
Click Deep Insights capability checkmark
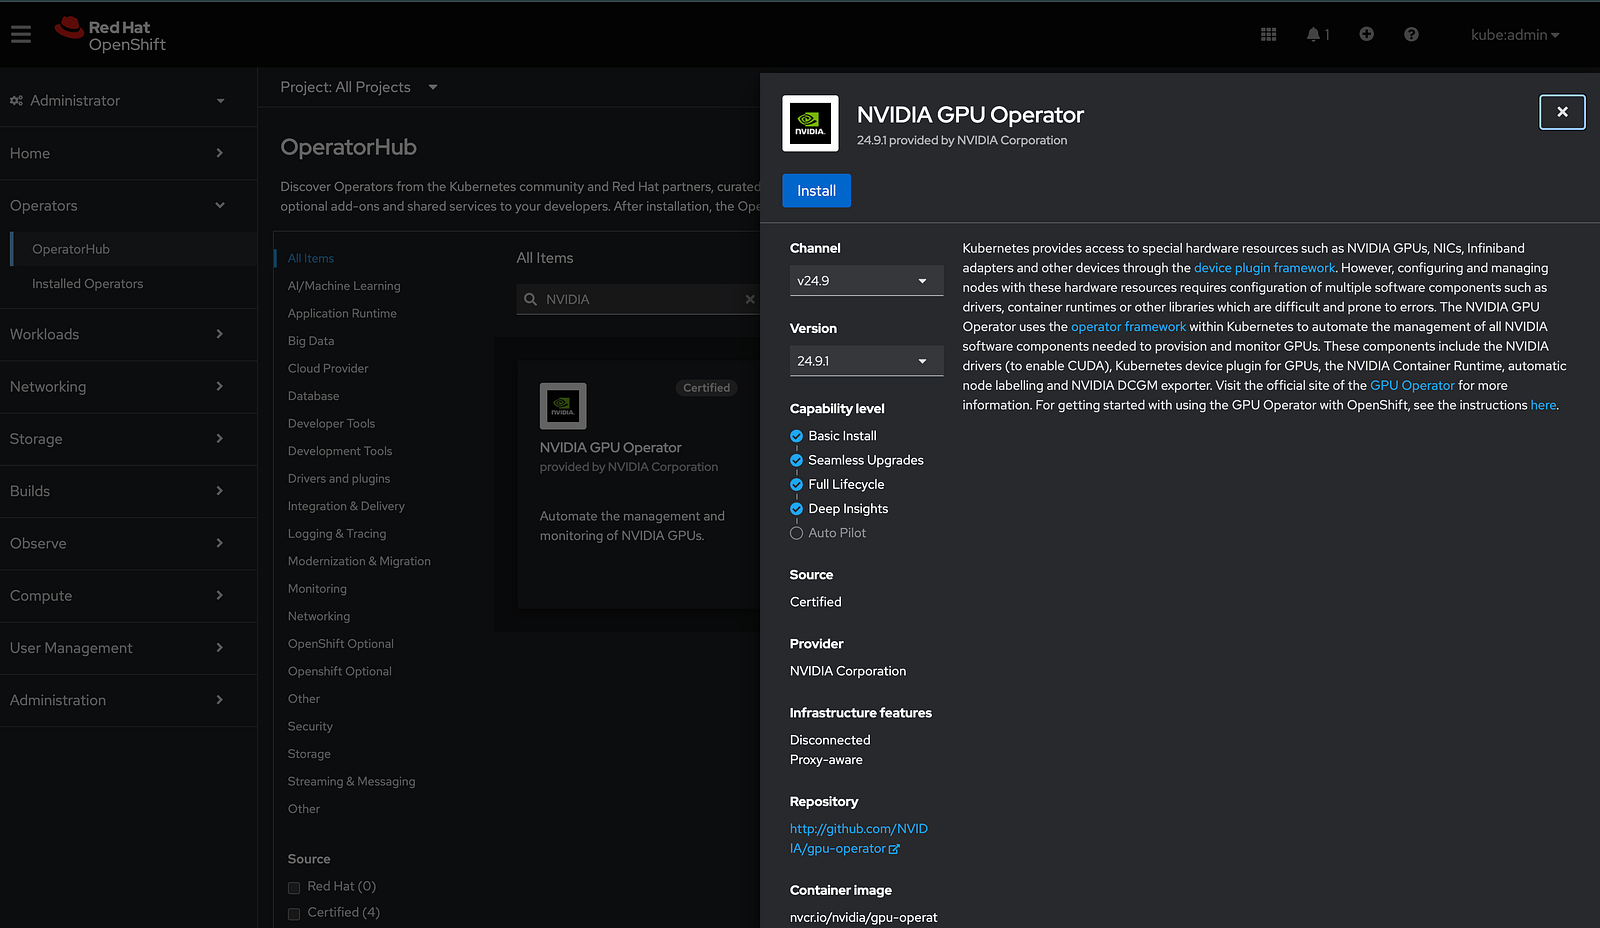click(x=796, y=509)
